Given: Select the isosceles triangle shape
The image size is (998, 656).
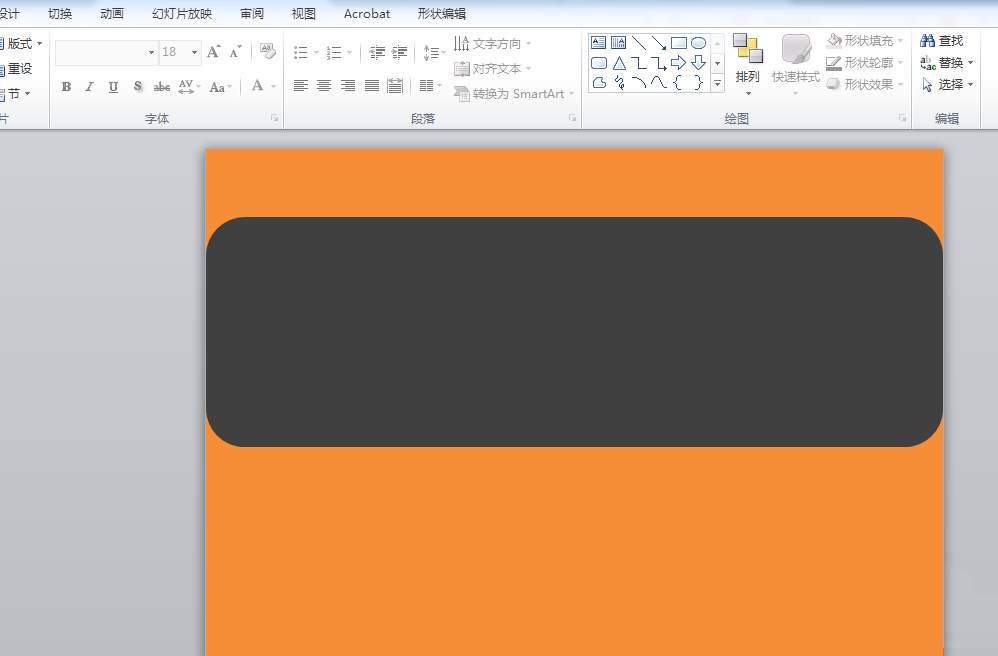Looking at the screenshot, I should pyautogui.click(x=619, y=62).
